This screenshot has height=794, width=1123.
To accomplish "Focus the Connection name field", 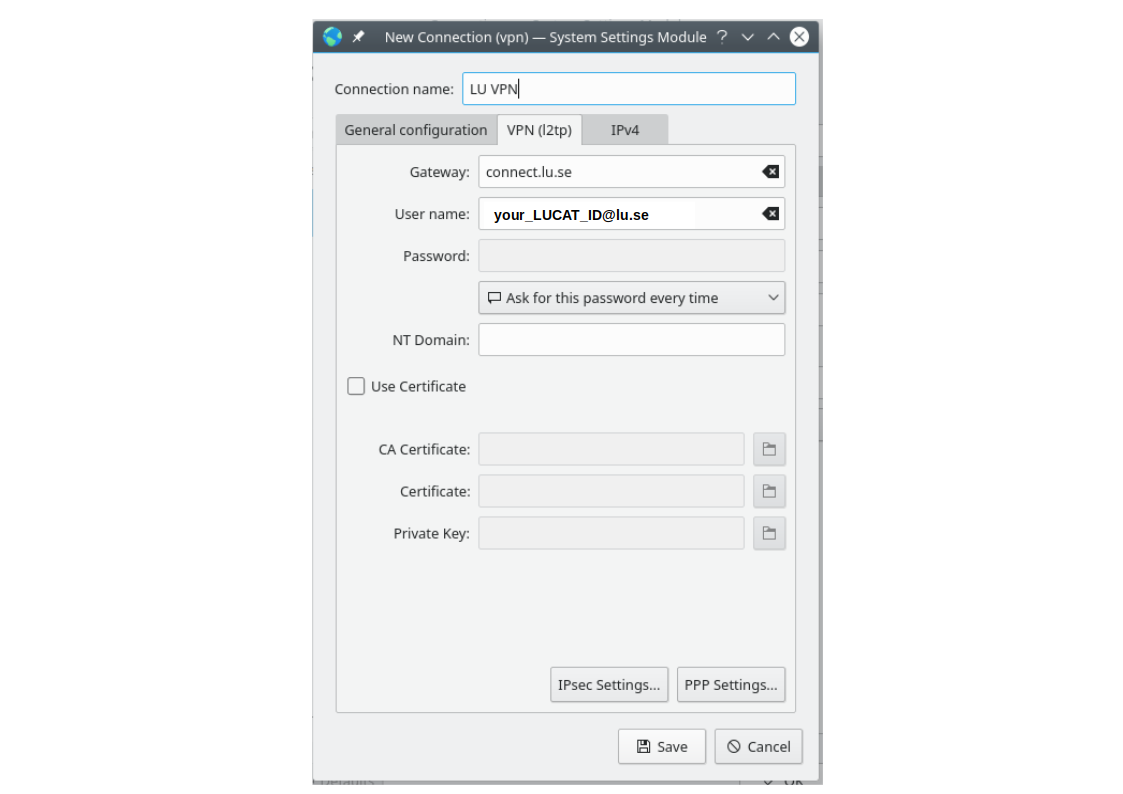I will pyautogui.click(x=629, y=89).
